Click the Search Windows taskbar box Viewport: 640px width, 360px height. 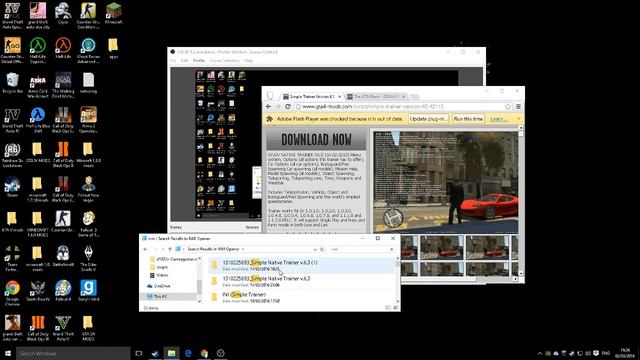click(x=73, y=353)
